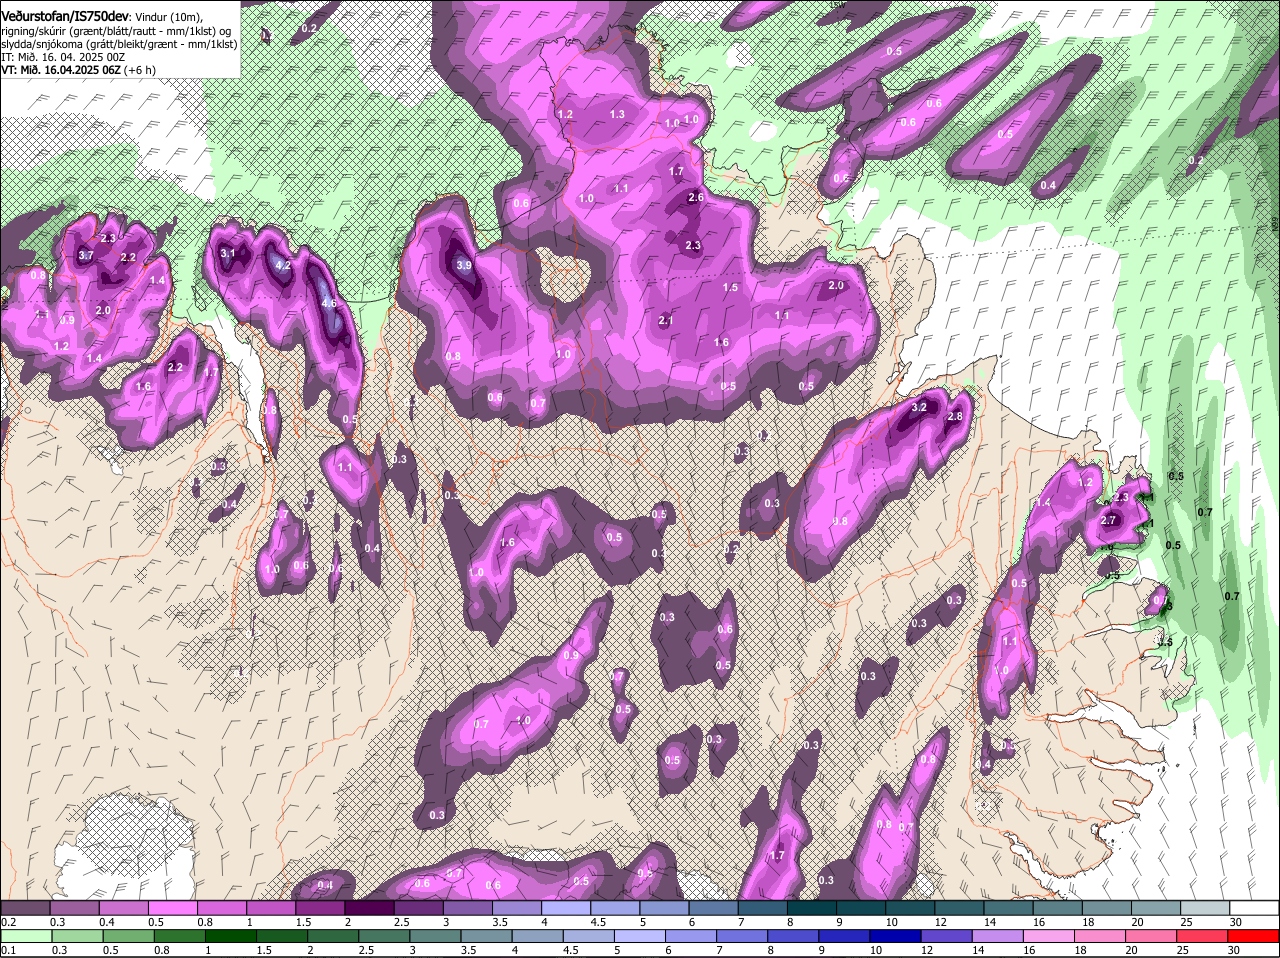Click the 3.7 precipitation value label

86,256
